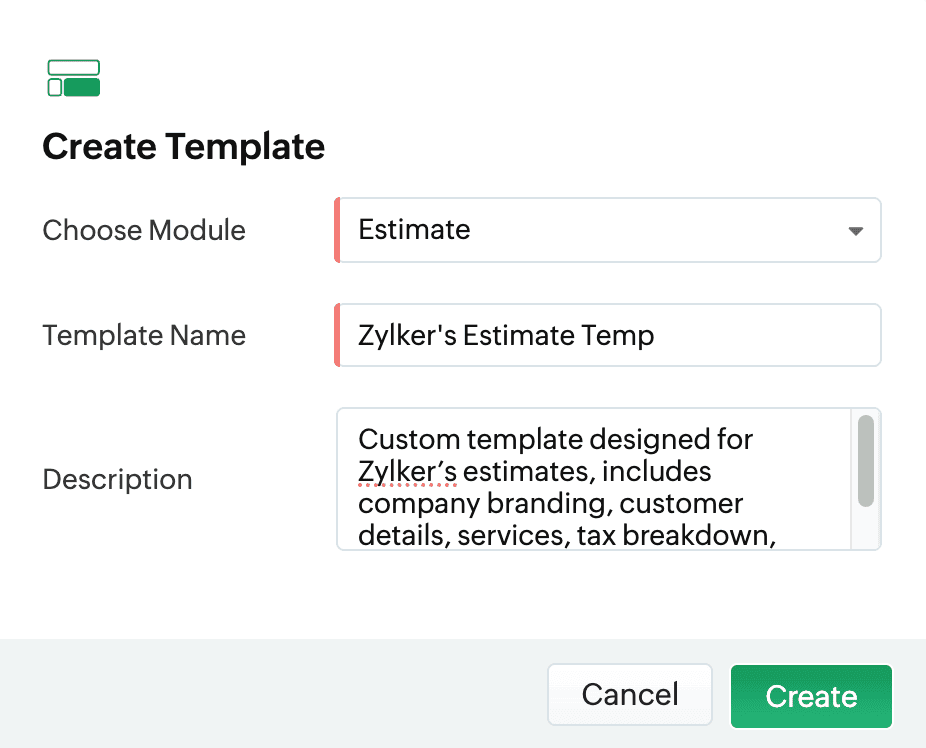926x748 pixels.
Task: Click the Choose Module label
Action: [144, 230]
